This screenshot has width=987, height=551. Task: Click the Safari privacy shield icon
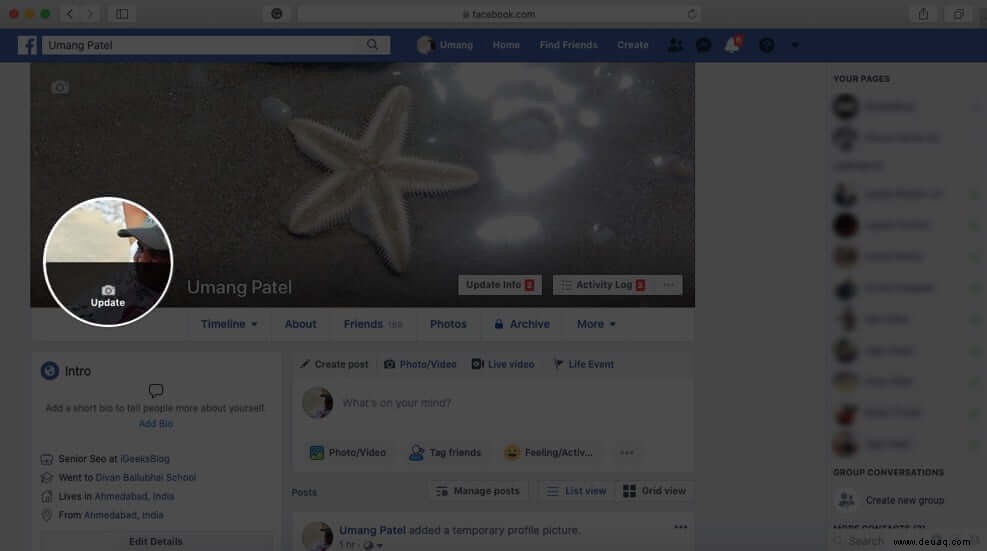coord(276,13)
